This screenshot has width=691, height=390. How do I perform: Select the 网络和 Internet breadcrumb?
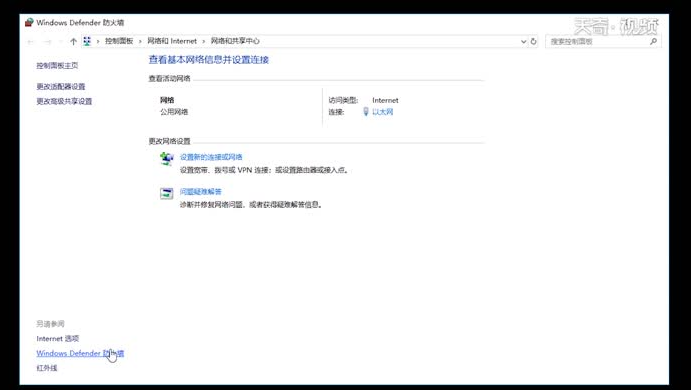tap(172, 41)
